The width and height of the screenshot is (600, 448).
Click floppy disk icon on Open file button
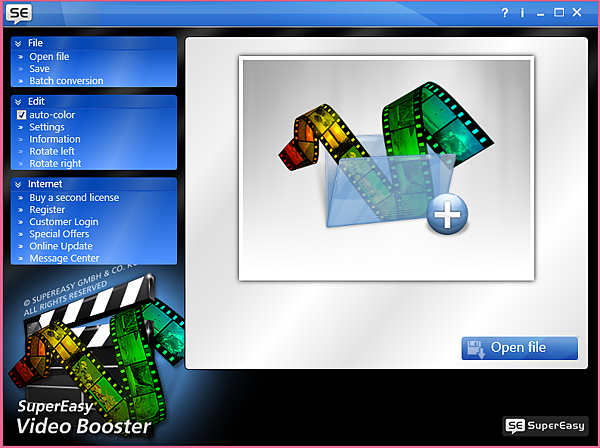pyautogui.click(x=476, y=349)
